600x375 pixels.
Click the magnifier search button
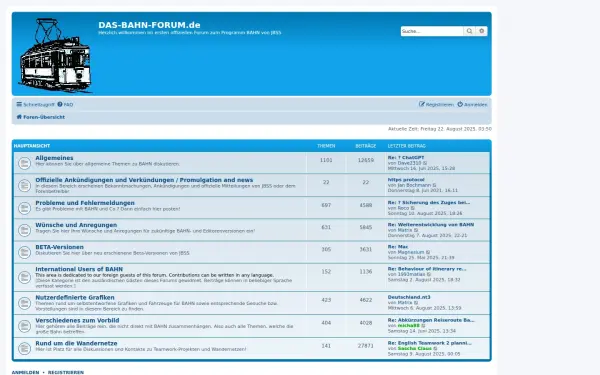point(469,31)
